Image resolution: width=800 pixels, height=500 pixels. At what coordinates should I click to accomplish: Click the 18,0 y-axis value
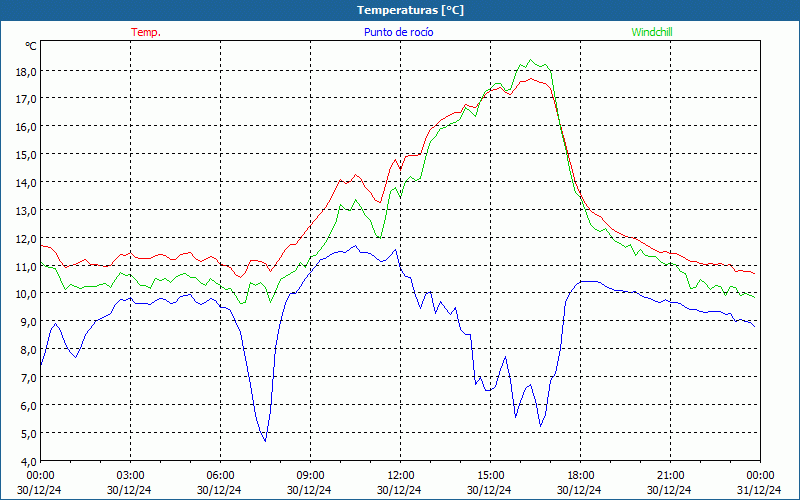pos(26,72)
